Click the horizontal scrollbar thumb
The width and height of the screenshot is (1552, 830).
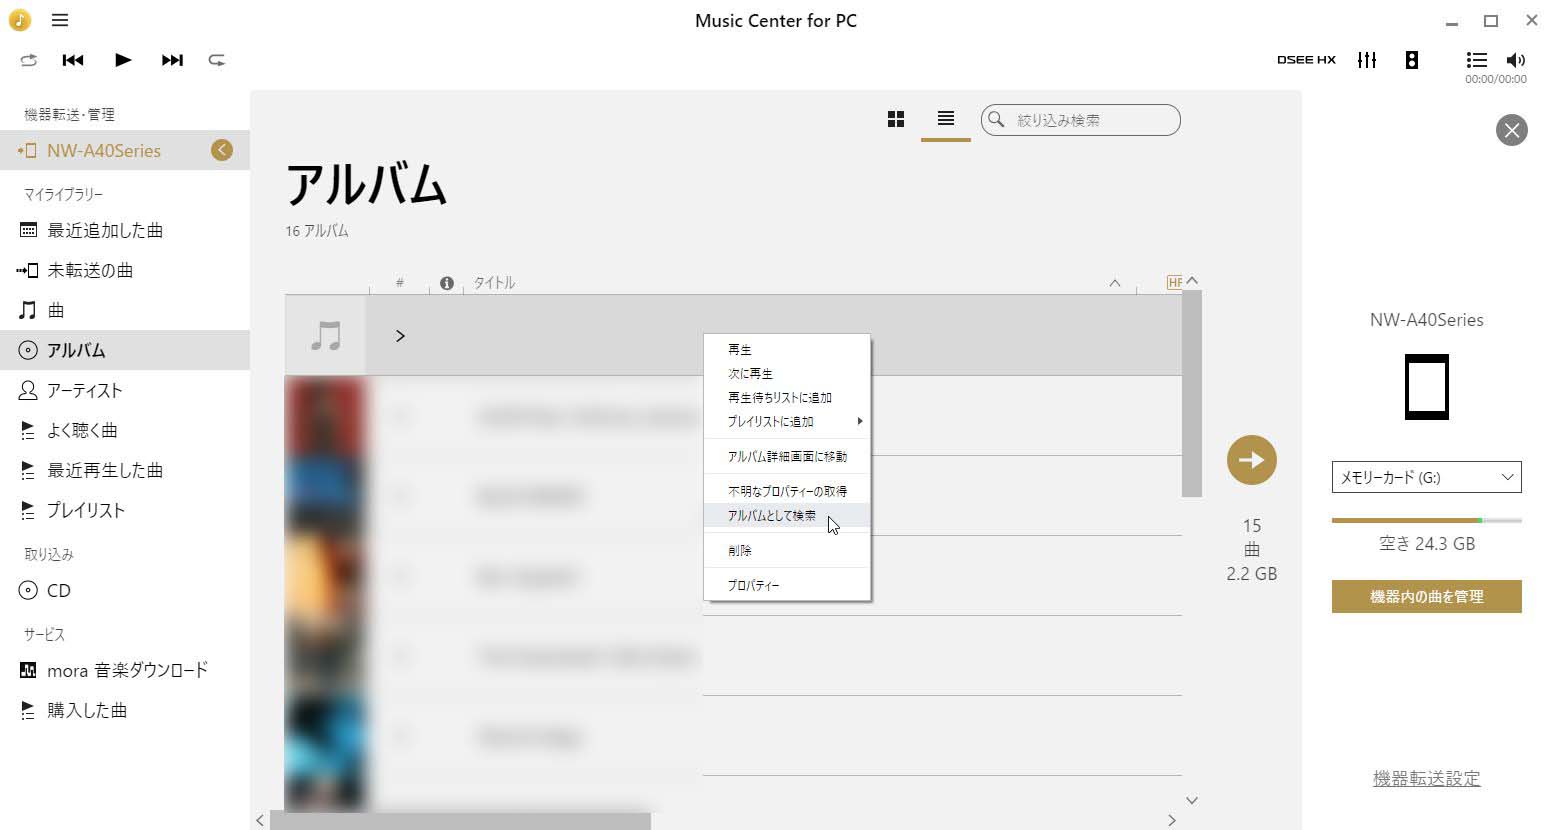pyautogui.click(x=460, y=821)
